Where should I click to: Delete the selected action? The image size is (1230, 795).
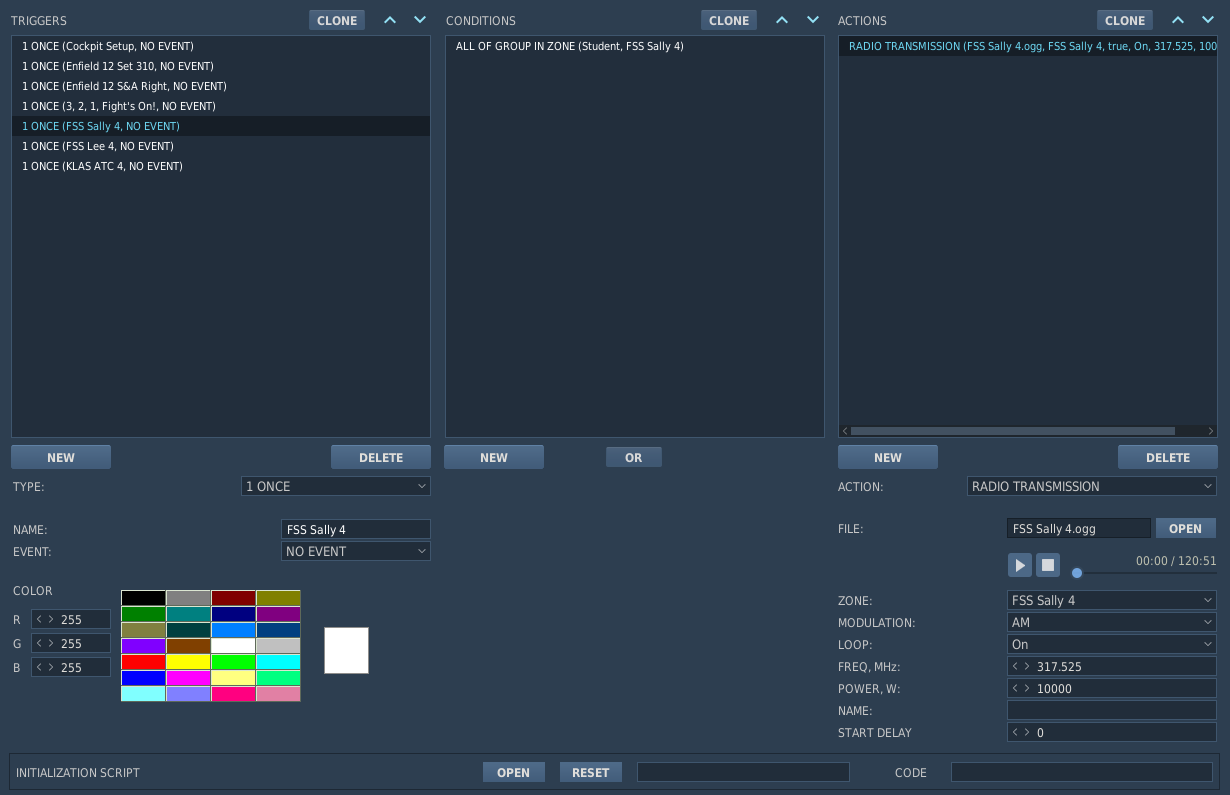pyautogui.click(x=1168, y=457)
